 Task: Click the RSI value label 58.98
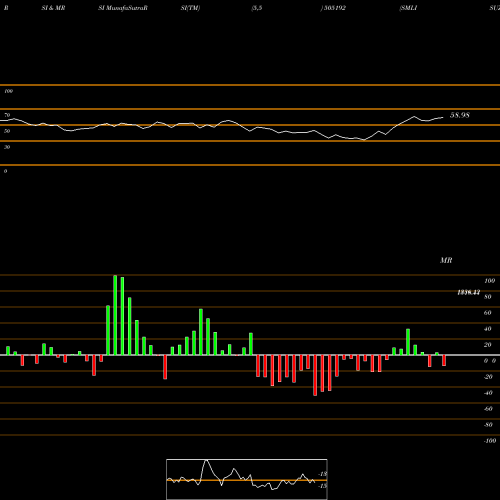tap(460, 115)
